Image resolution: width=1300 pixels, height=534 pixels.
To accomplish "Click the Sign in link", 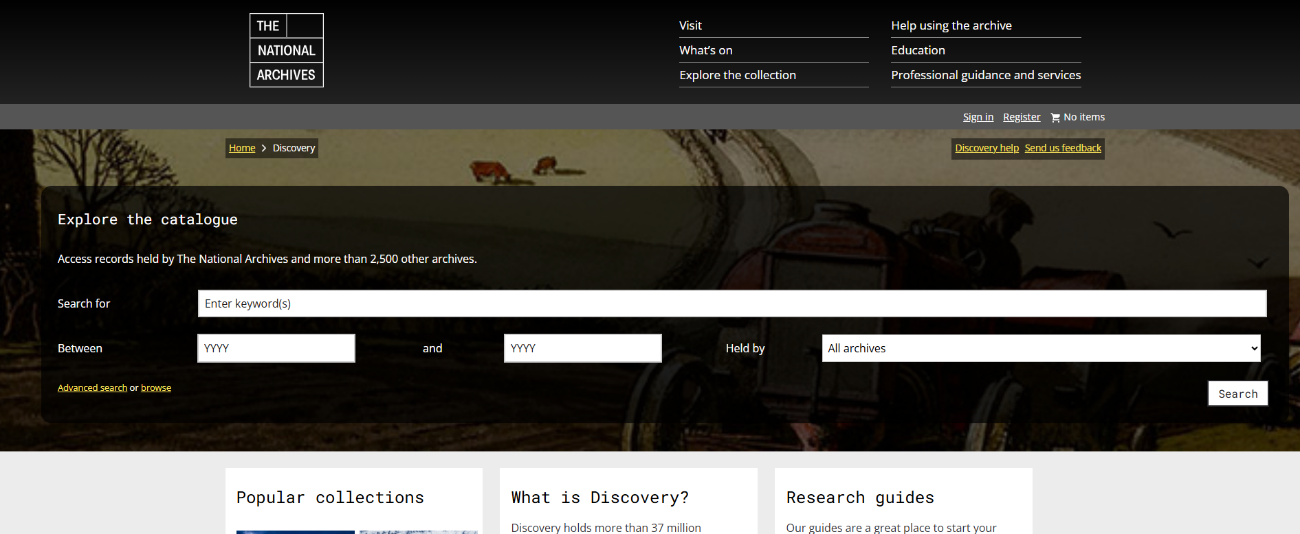I will (978, 117).
